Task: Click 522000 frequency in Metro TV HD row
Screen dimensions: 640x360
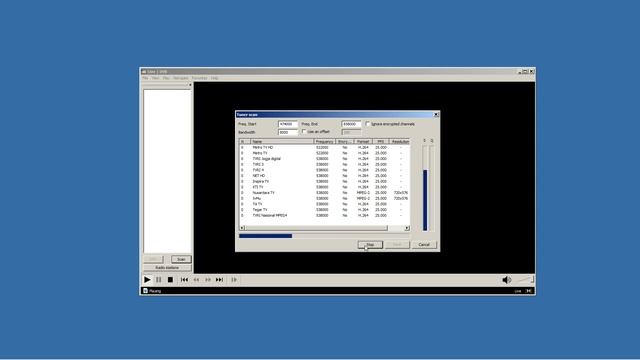Action: point(322,147)
